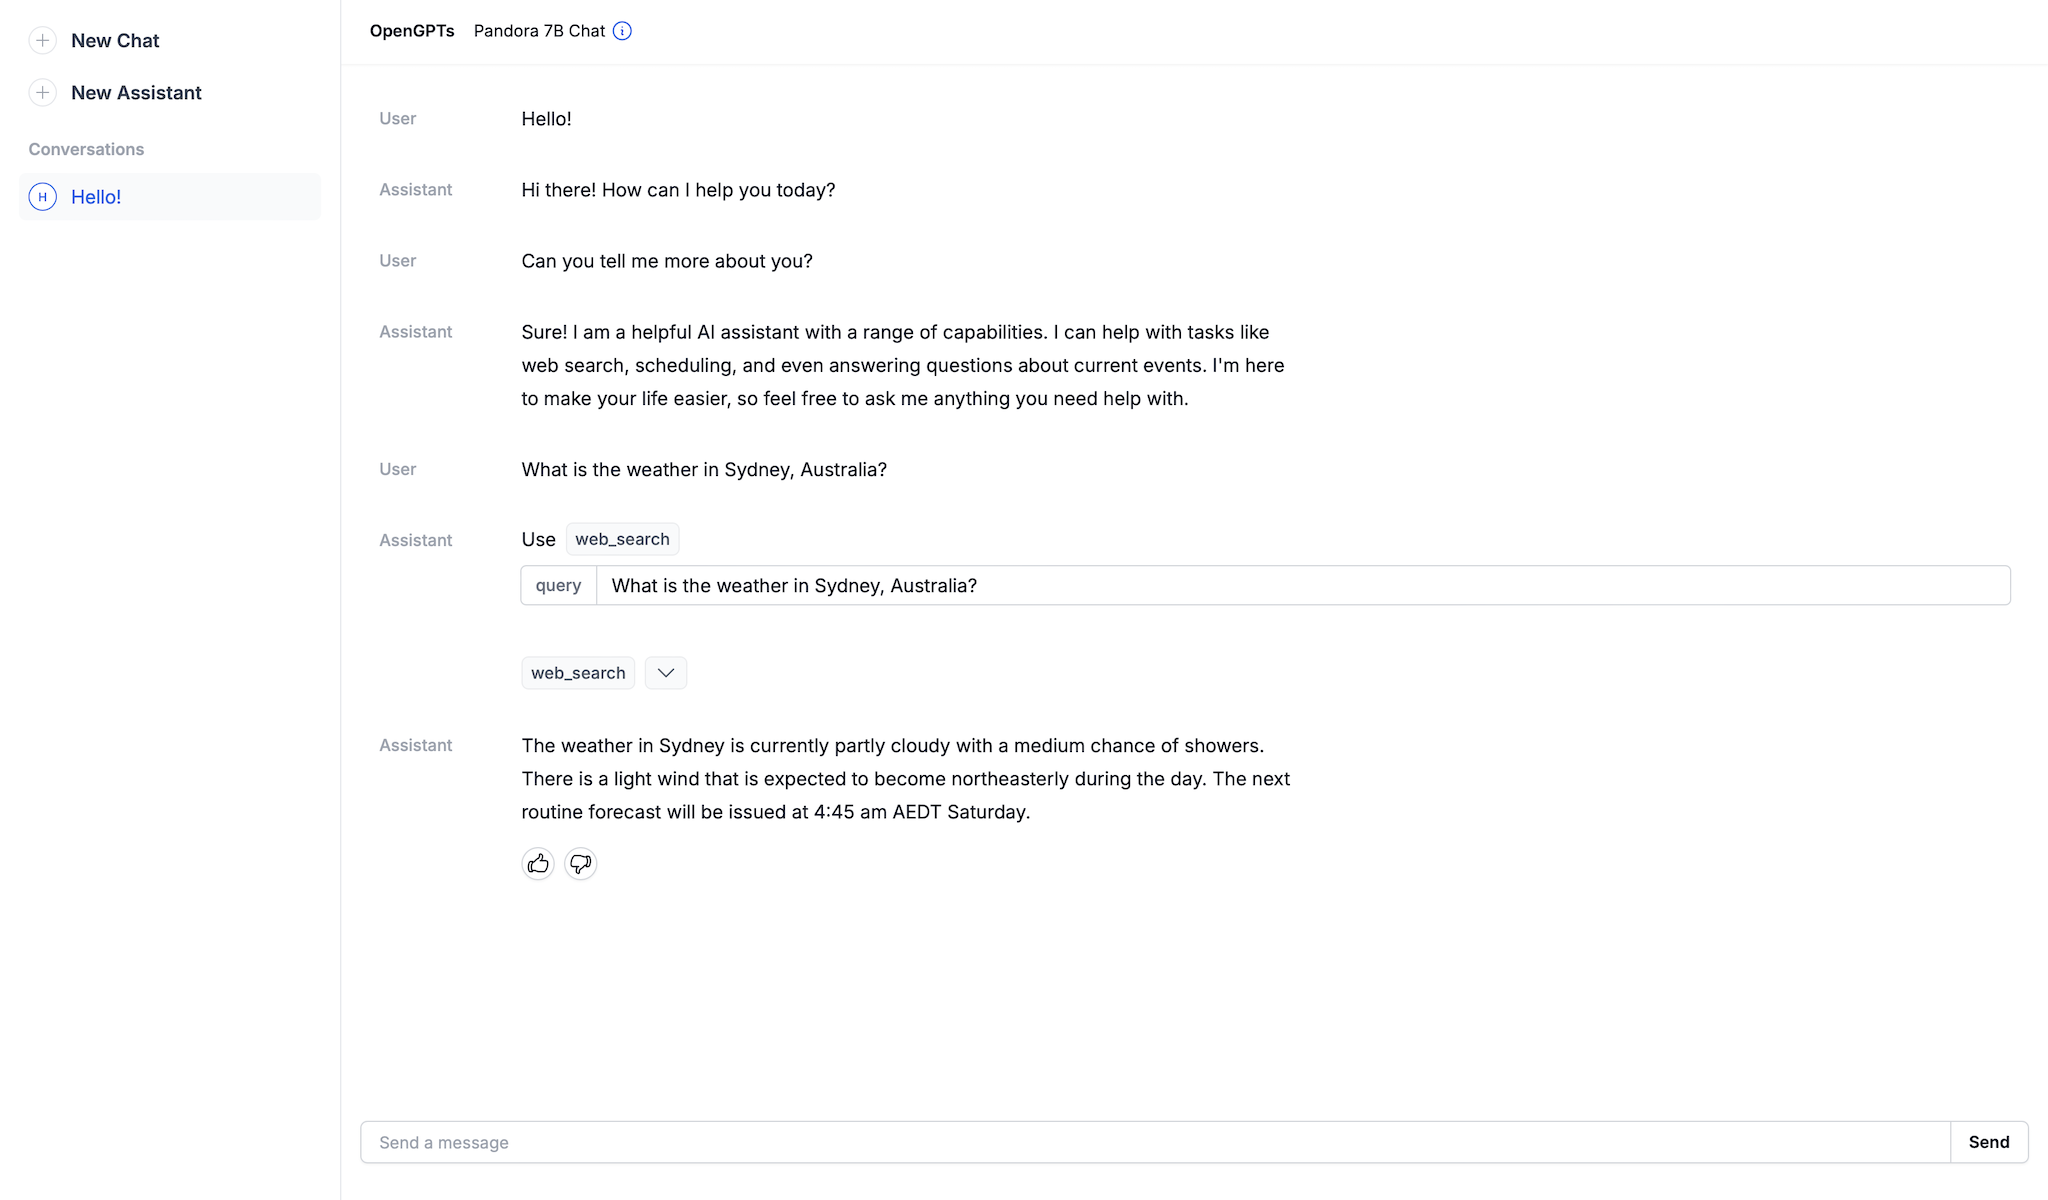
Task: Start a New Chat
Action: click(115, 41)
